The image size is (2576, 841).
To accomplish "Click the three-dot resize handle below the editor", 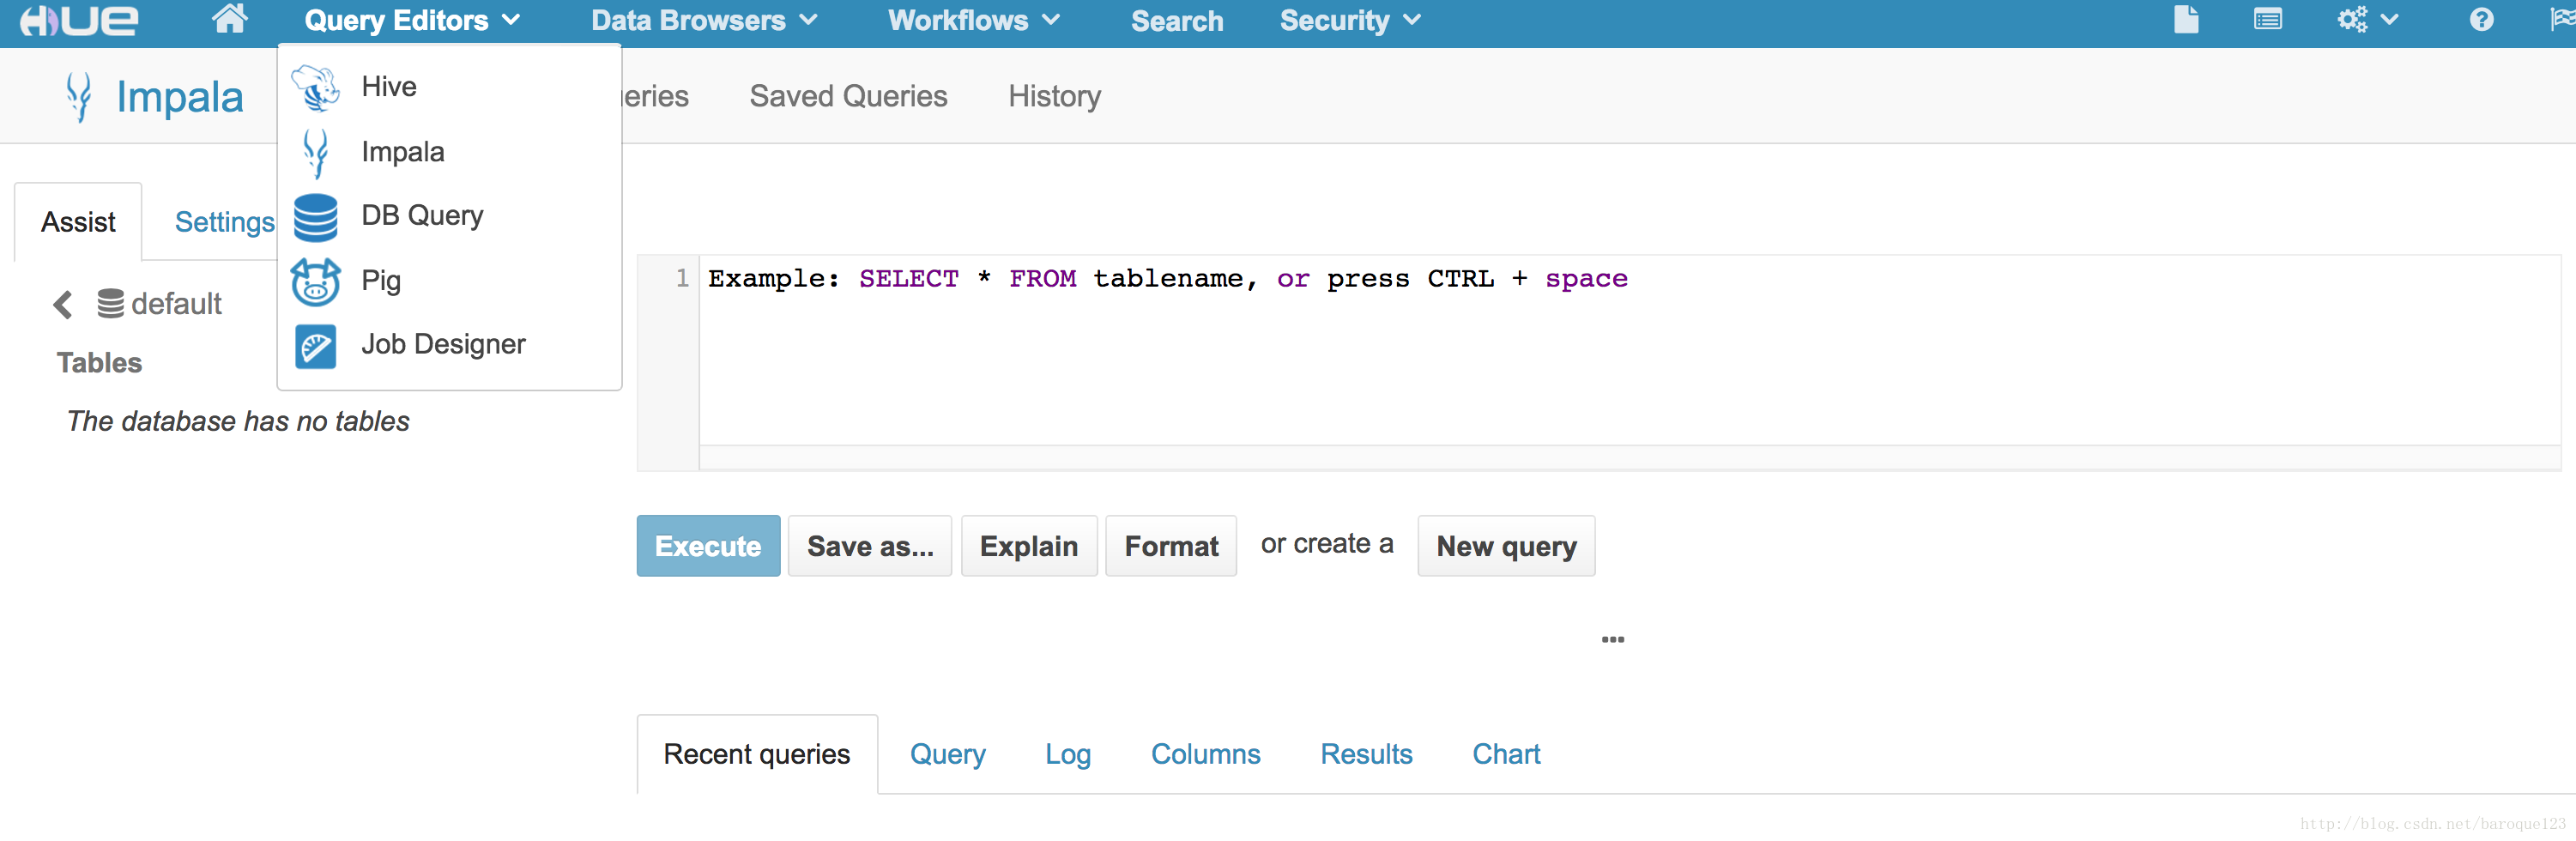I will tap(1612, 639).
